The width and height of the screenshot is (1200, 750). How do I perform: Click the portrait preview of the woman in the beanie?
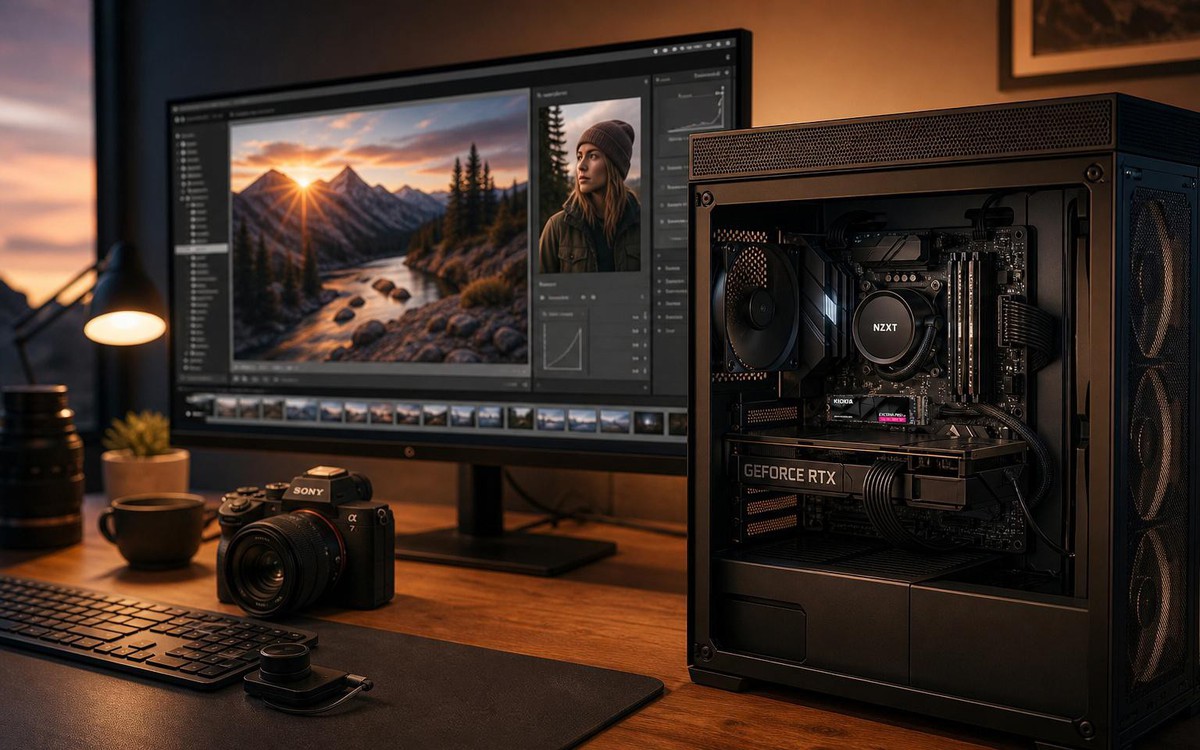pyautogui.click(x=590, y=185)
